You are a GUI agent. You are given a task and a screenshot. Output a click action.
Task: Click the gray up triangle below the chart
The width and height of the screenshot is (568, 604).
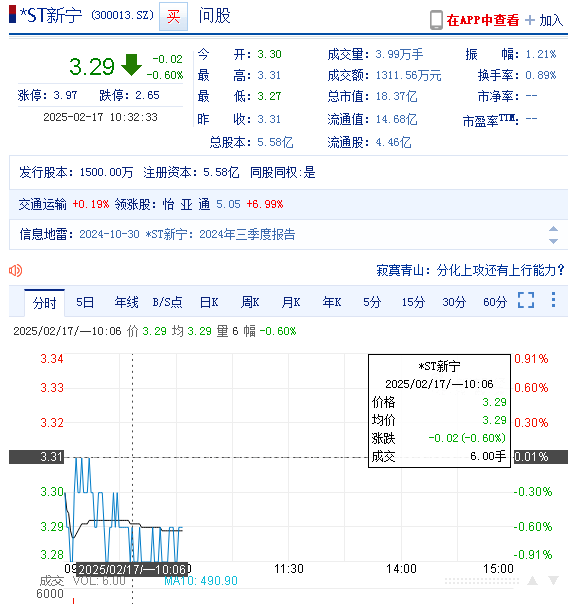coord(532,581)
